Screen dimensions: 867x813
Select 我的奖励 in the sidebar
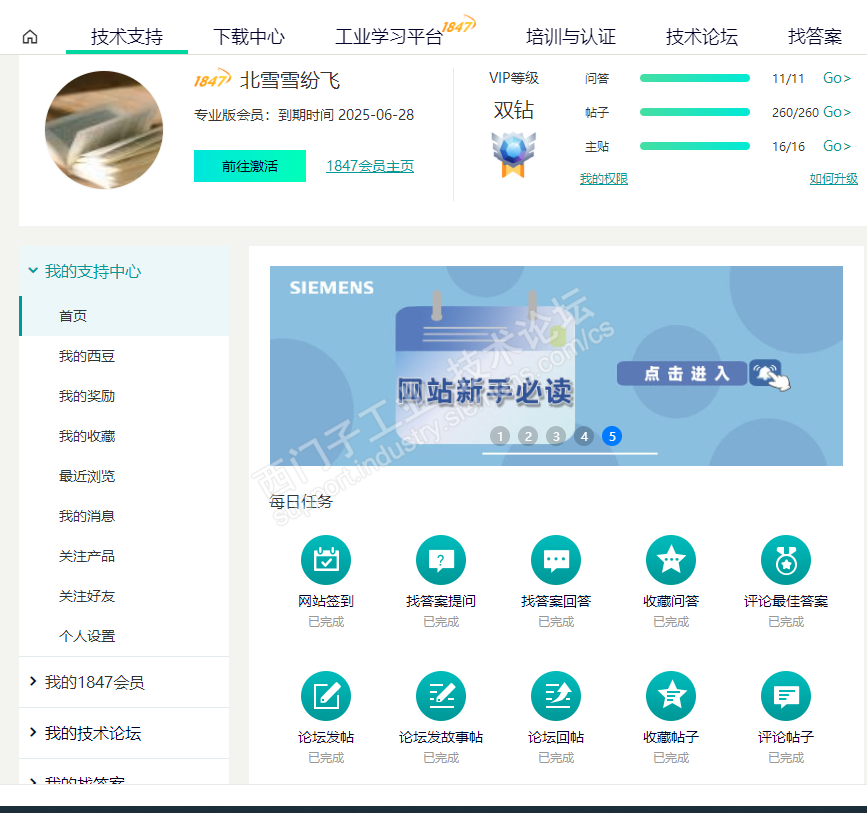pos(87,396)
